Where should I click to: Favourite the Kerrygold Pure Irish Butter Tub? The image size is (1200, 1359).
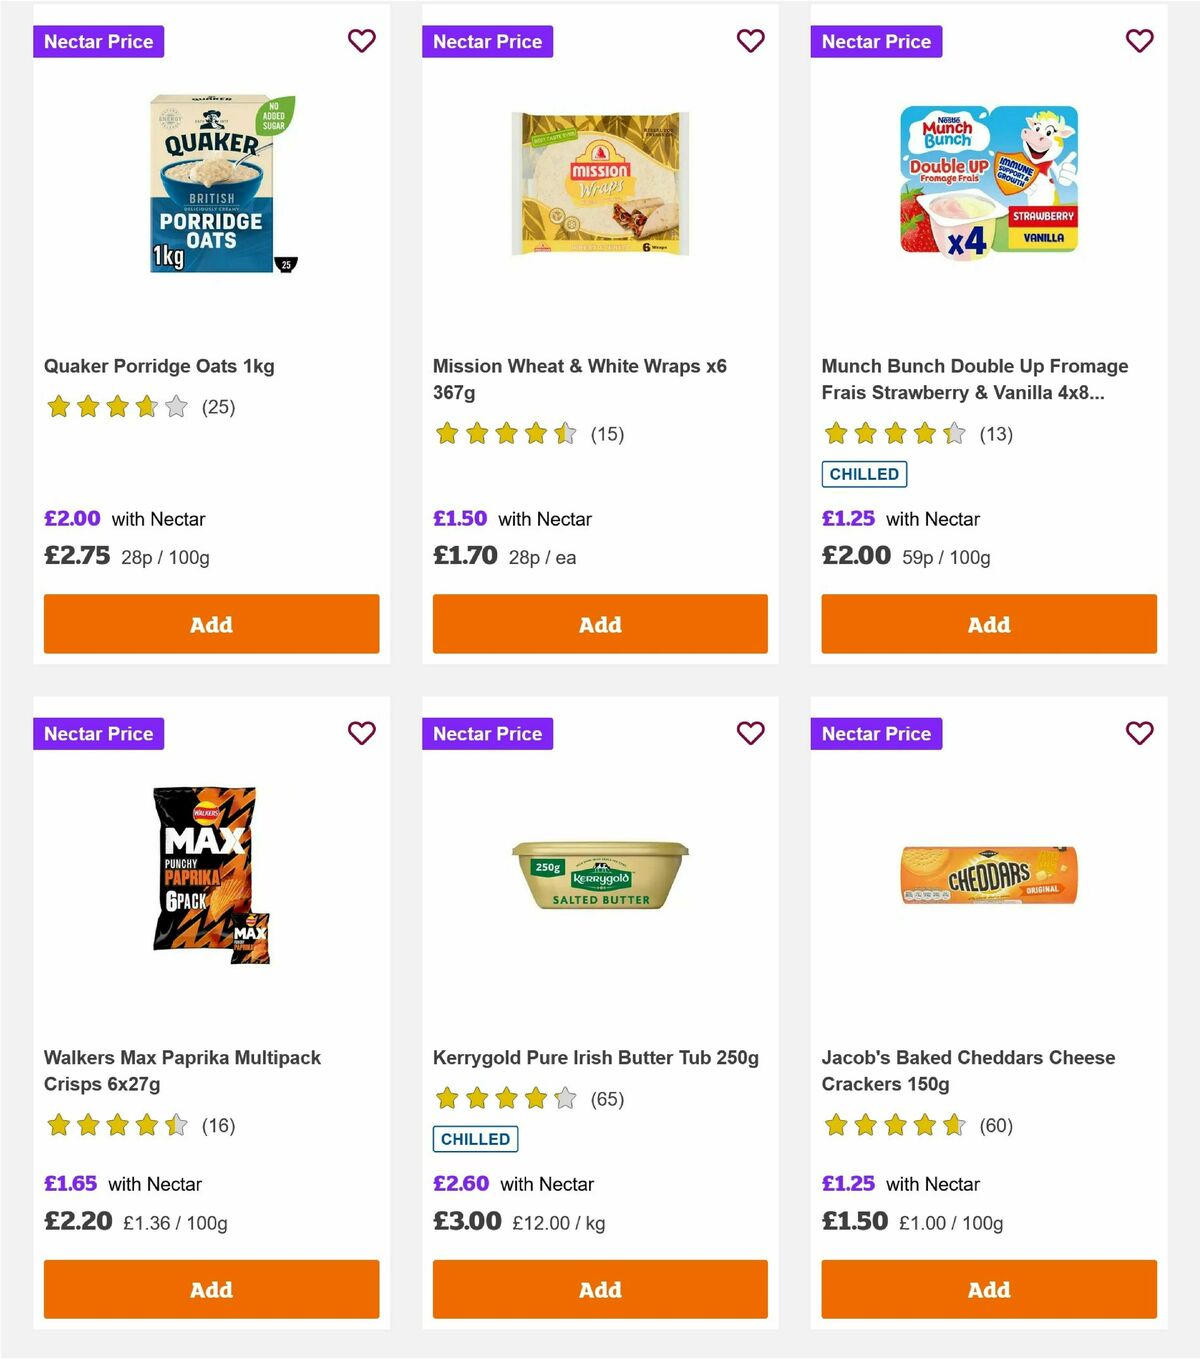click(750, 733)
